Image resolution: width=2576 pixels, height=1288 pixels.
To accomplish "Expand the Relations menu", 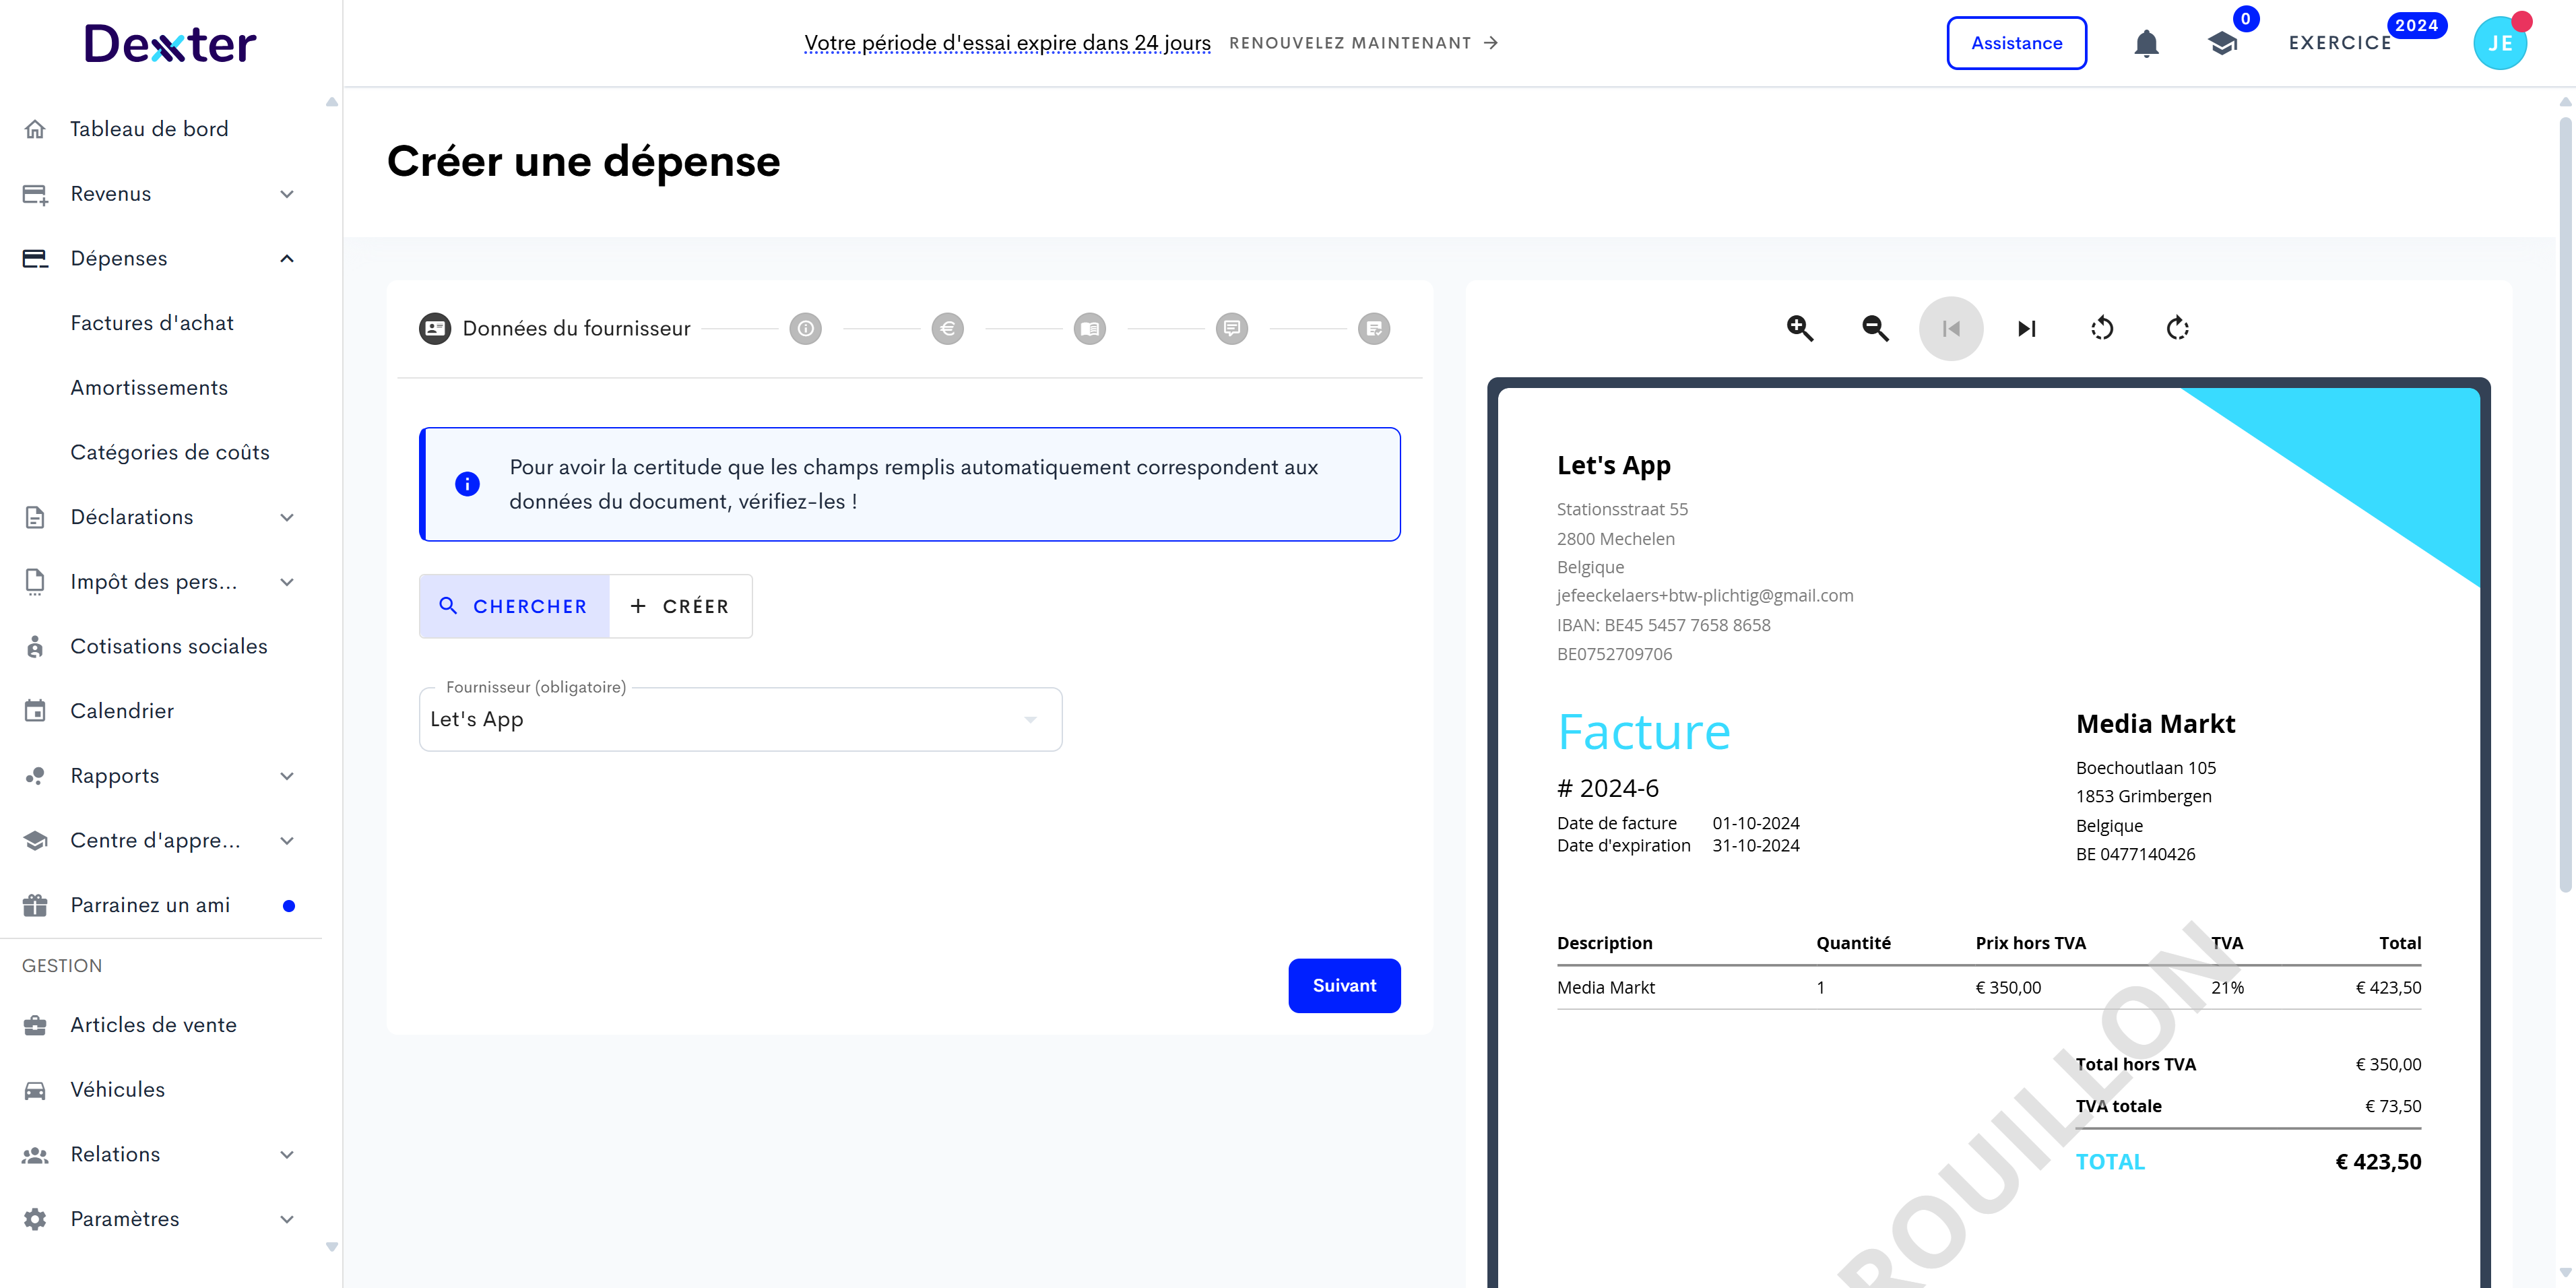I will [x=161, y=1154].
